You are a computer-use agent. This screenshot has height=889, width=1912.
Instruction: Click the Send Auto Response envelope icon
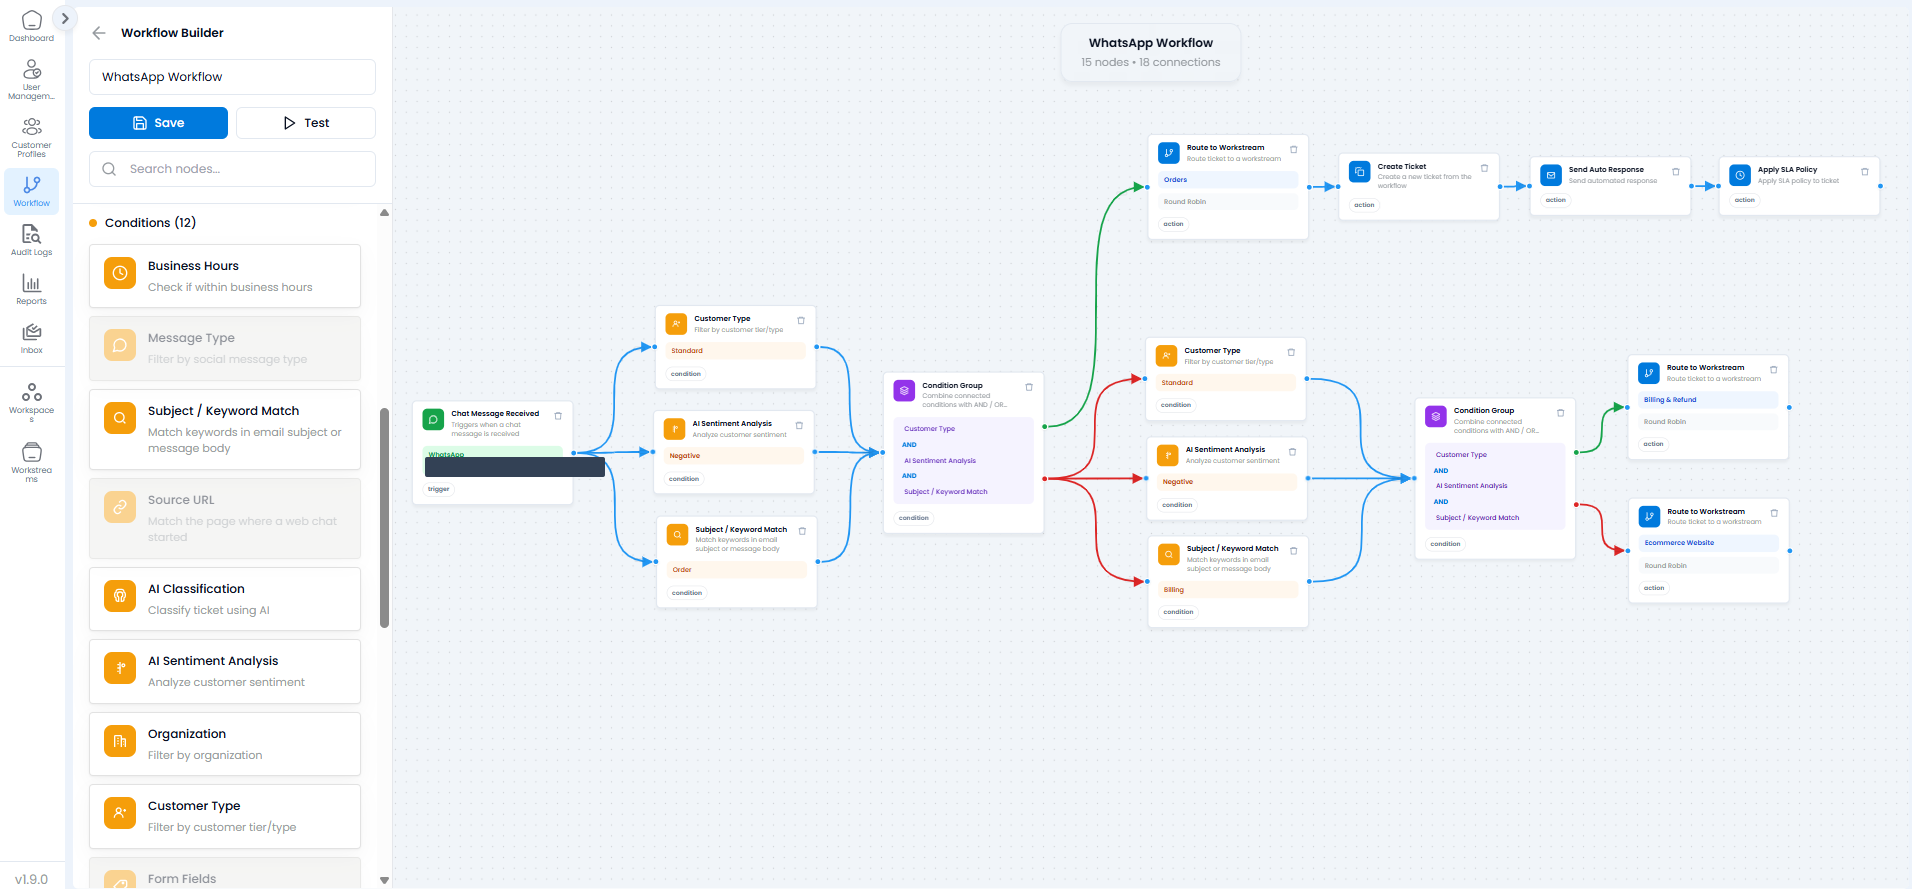pos(1551,175)
